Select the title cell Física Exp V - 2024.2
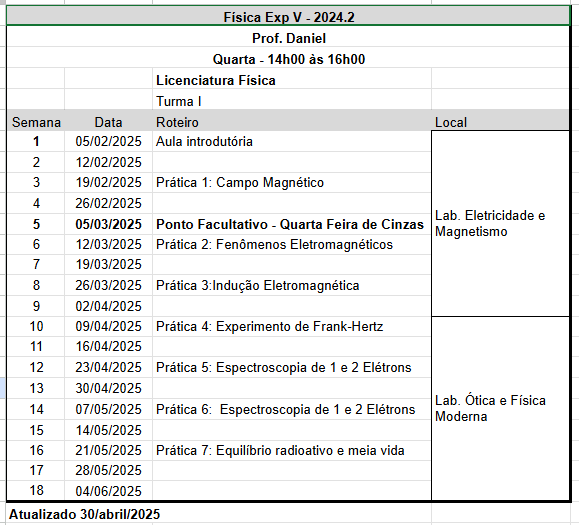 [x=288, y=17]
